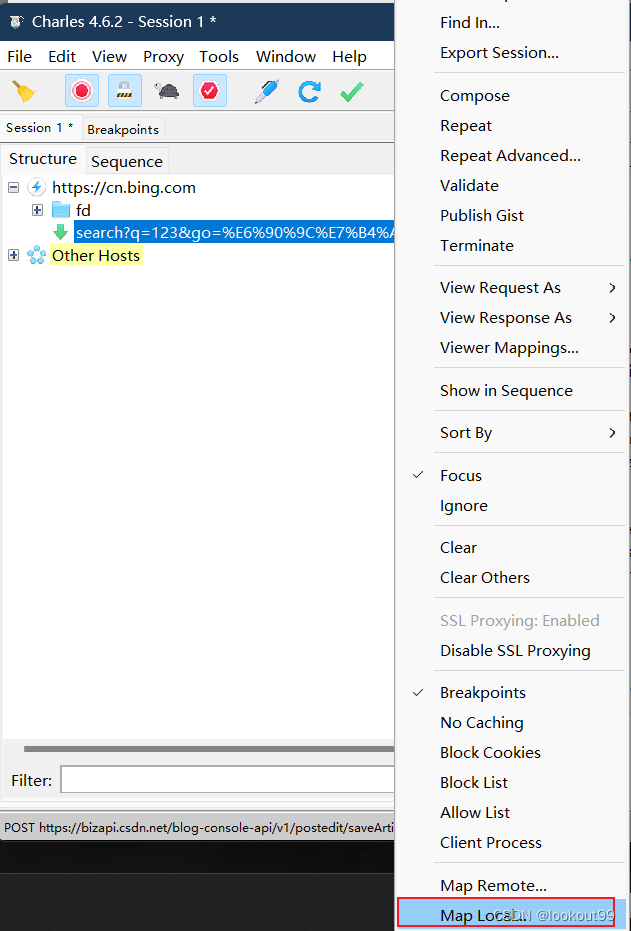
Task: Click the Filter text field
Action: (x=227, y=780)
